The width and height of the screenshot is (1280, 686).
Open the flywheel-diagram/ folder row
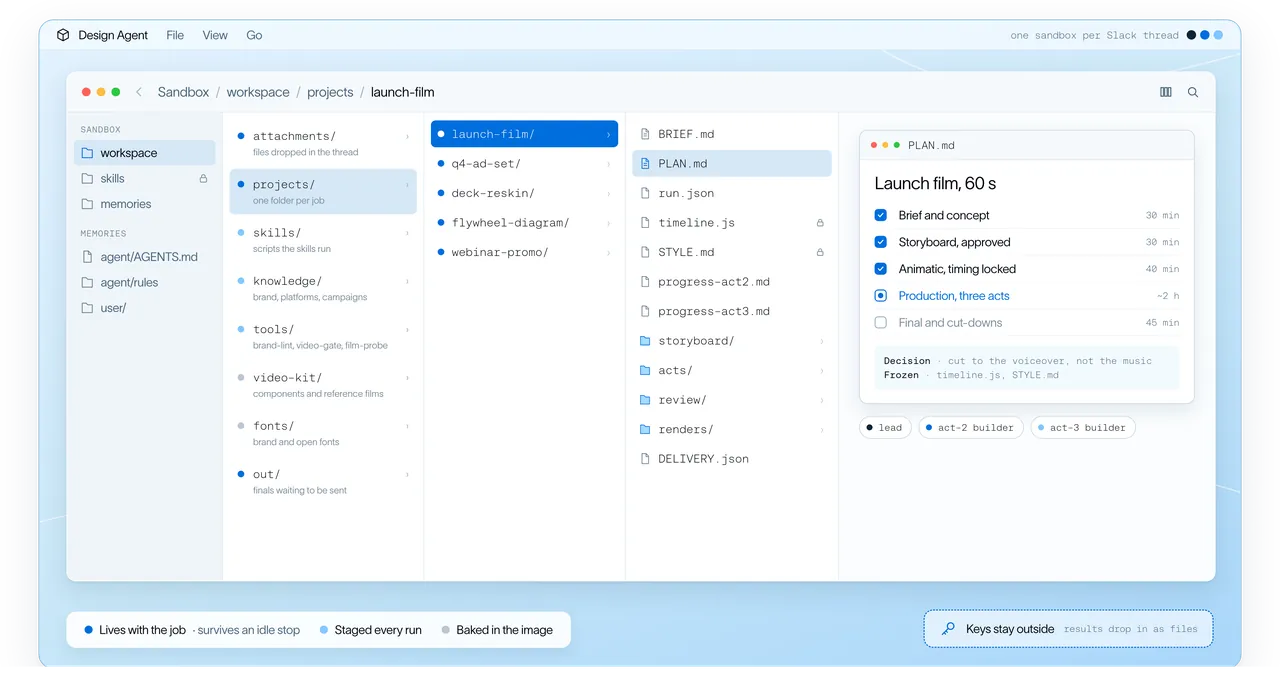pos(524,223)
